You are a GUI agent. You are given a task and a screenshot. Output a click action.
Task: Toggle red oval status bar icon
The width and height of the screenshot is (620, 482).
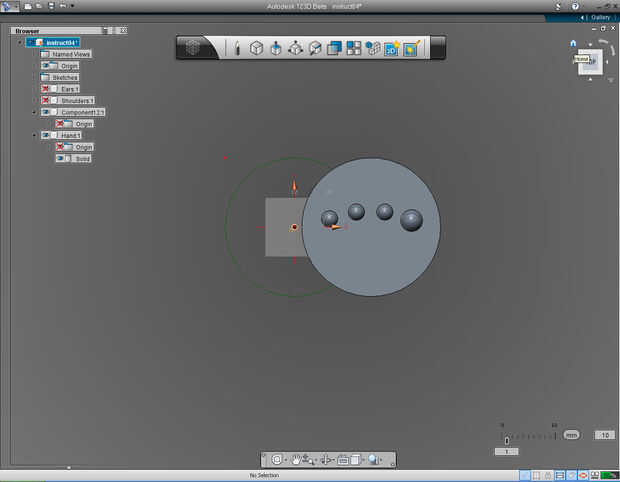pyautogui.click(x=583, y=475)
